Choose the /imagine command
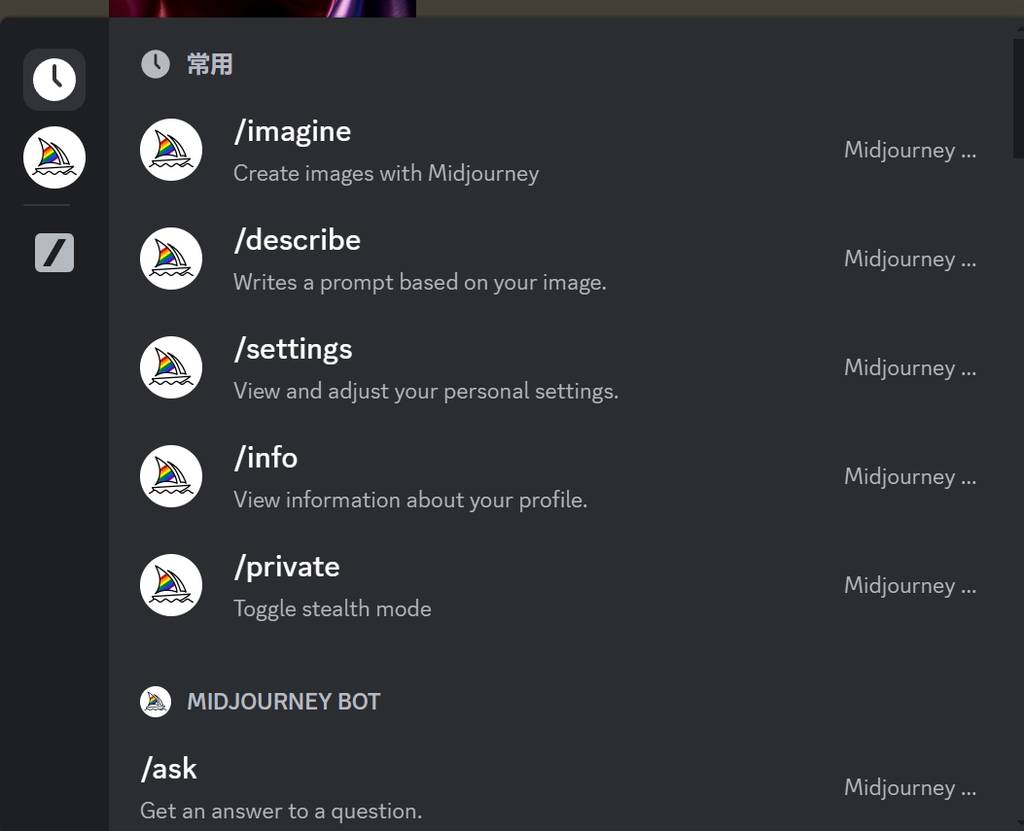1024x831 pixels. tap(292, 132)
